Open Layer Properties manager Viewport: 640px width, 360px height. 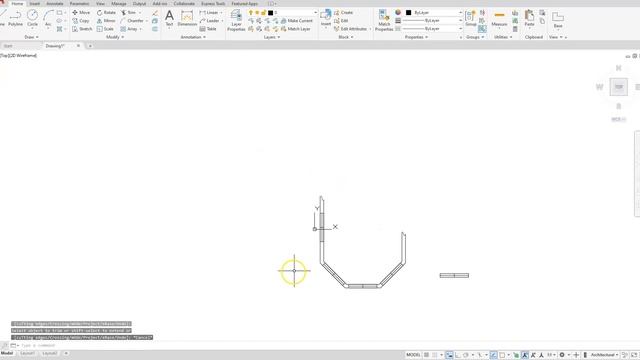point(236,20)
